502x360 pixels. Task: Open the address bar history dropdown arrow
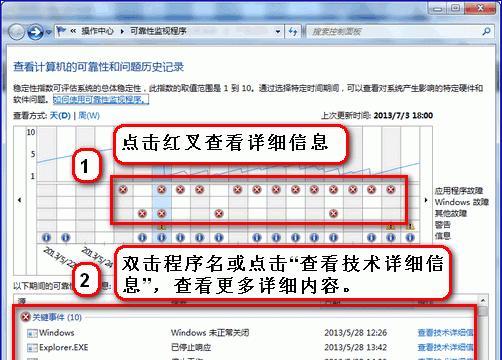(278, 32)
